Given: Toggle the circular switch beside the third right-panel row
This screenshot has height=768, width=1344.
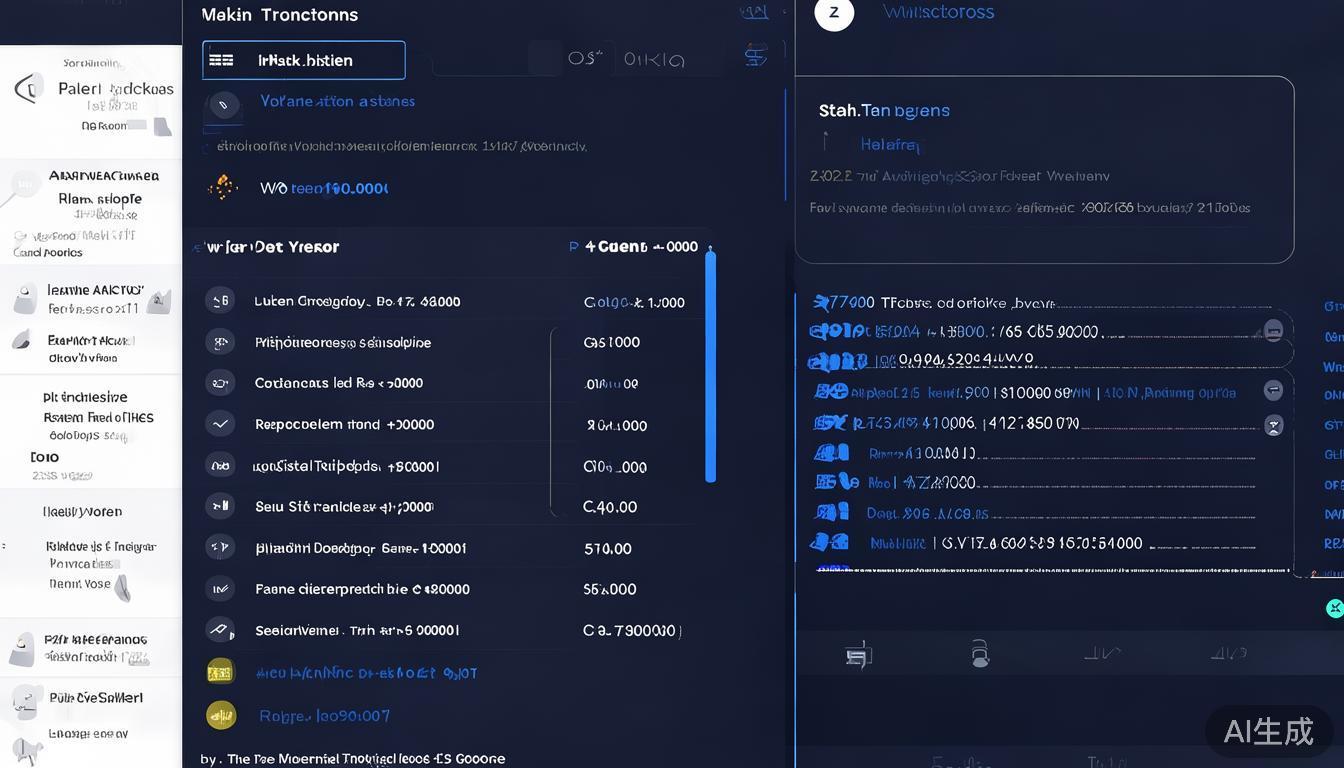Looking at the screenshot, I should [x=1273, y=330].
